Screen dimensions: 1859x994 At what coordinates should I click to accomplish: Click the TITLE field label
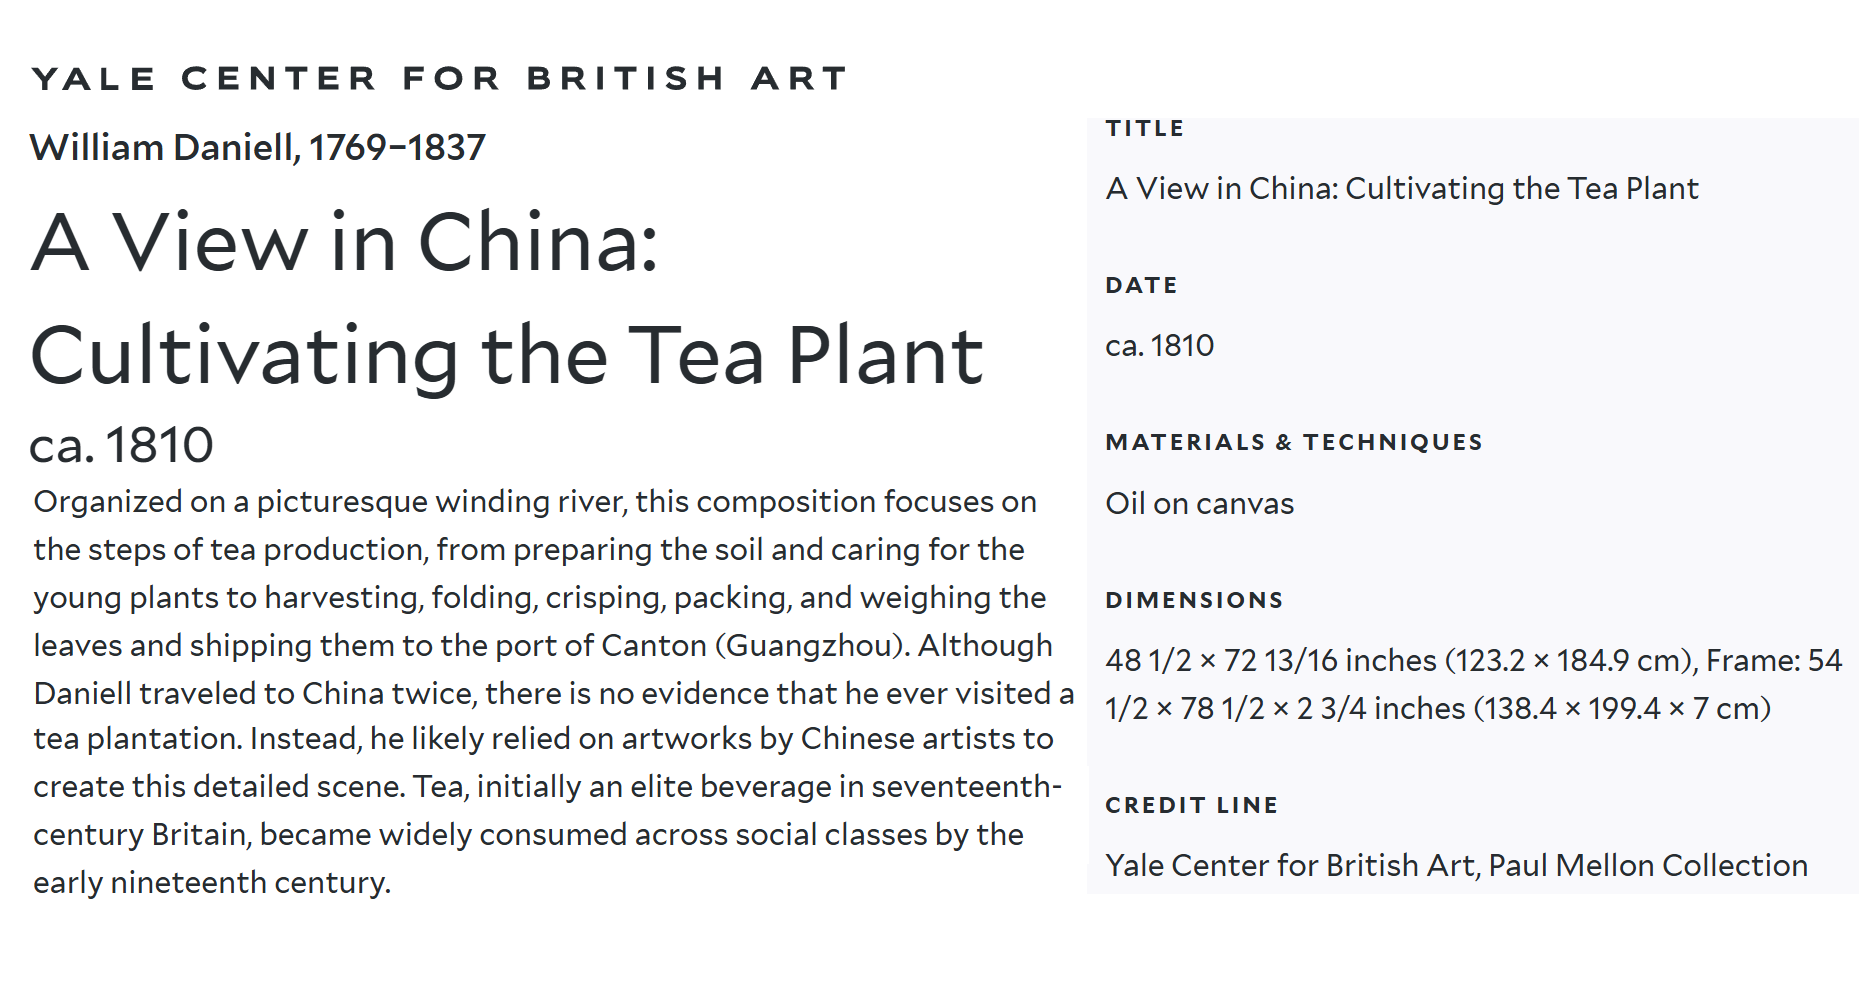point(1145,128)
